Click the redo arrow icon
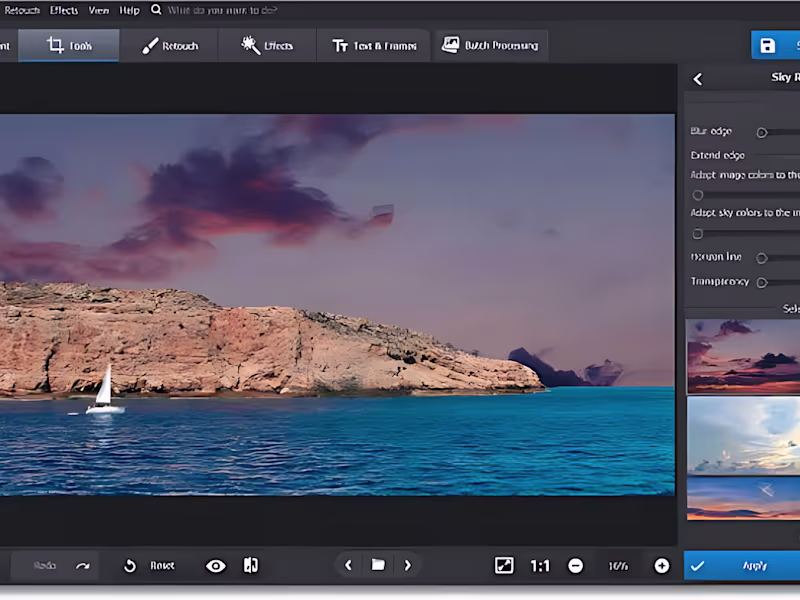This screenshot has width=800, height=600. [x=83, y=566]
